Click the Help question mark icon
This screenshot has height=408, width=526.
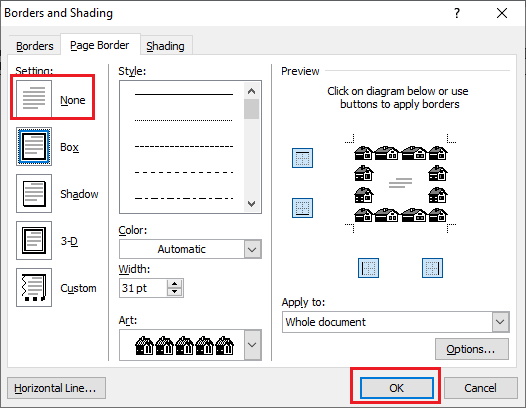(457, 13)
